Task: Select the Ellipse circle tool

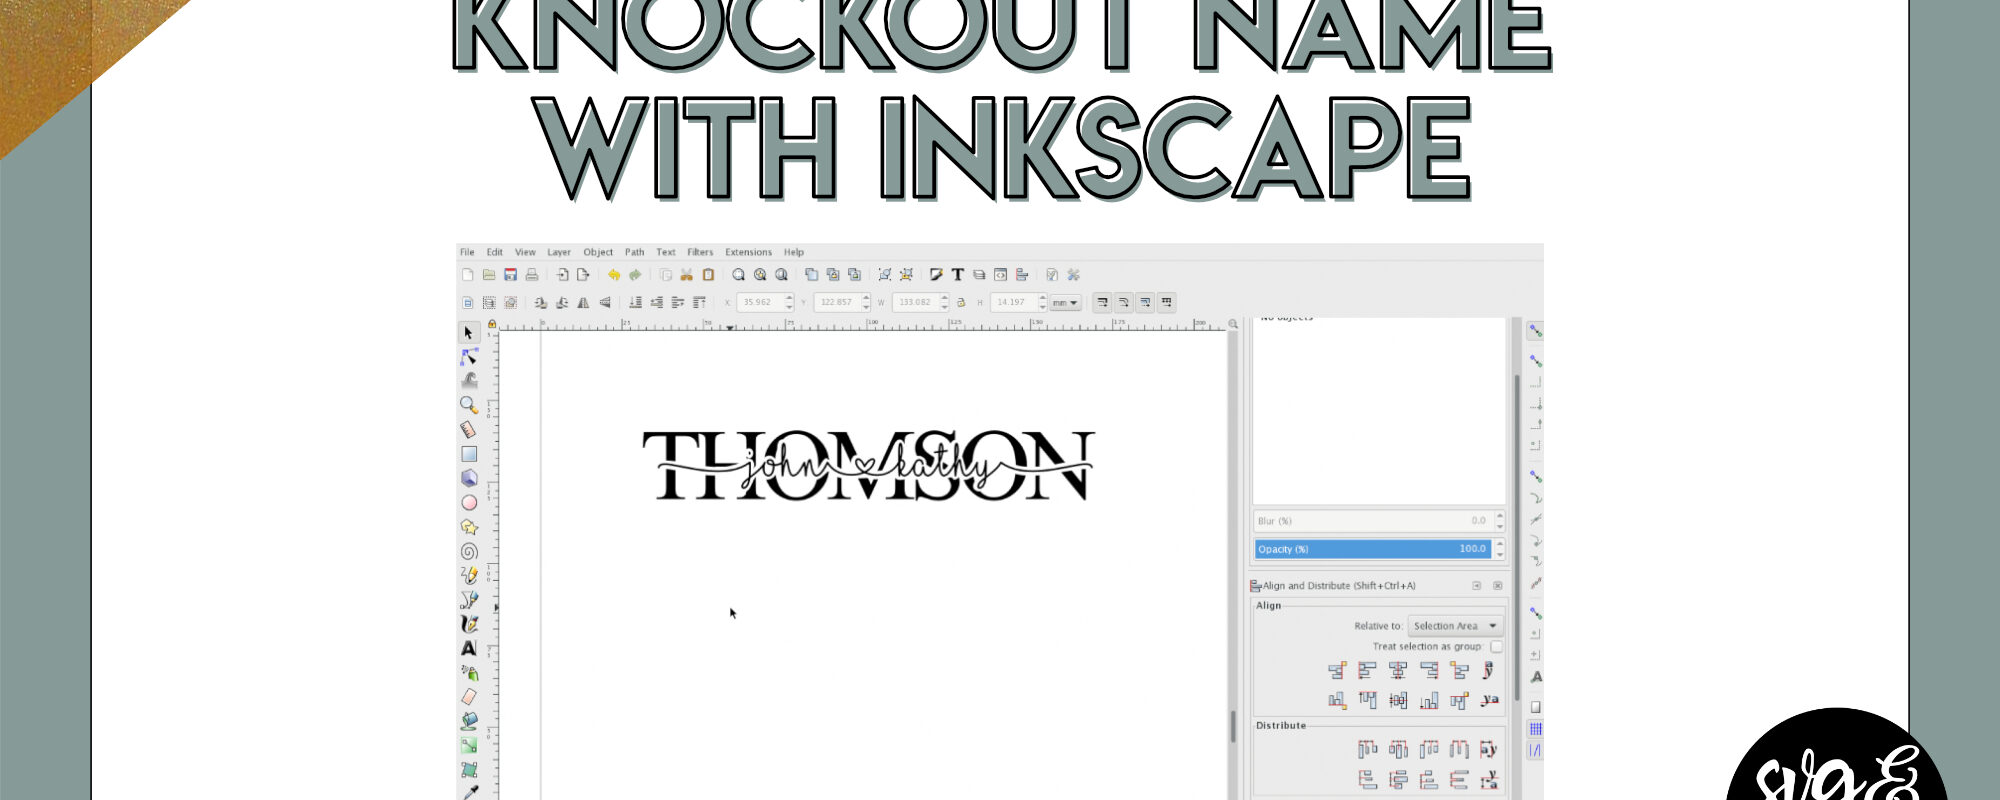Action: coord(469,502)
